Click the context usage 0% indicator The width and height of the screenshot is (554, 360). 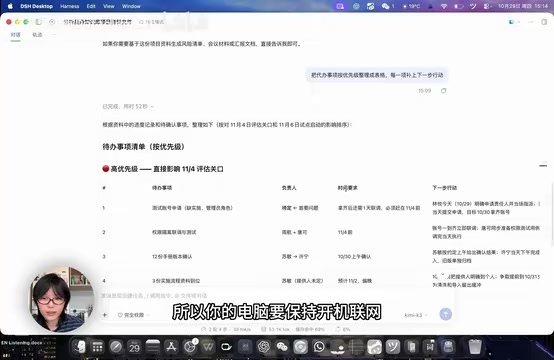343,329
